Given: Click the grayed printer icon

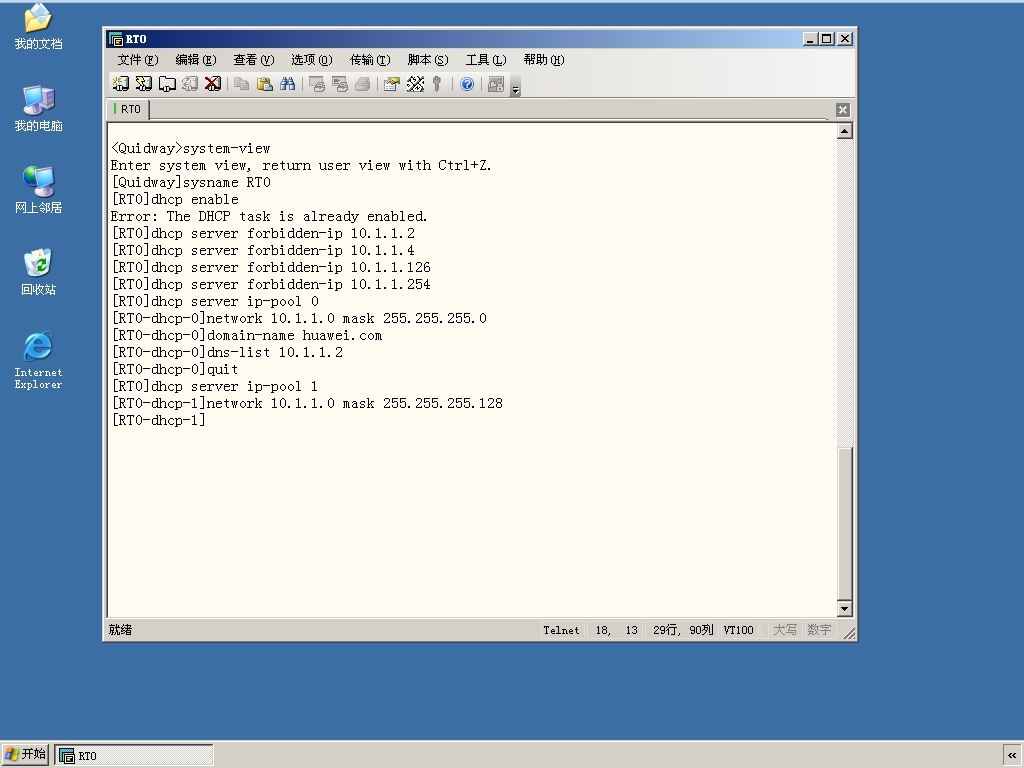Looking at the screenshot, I should [x=362, y=84].
